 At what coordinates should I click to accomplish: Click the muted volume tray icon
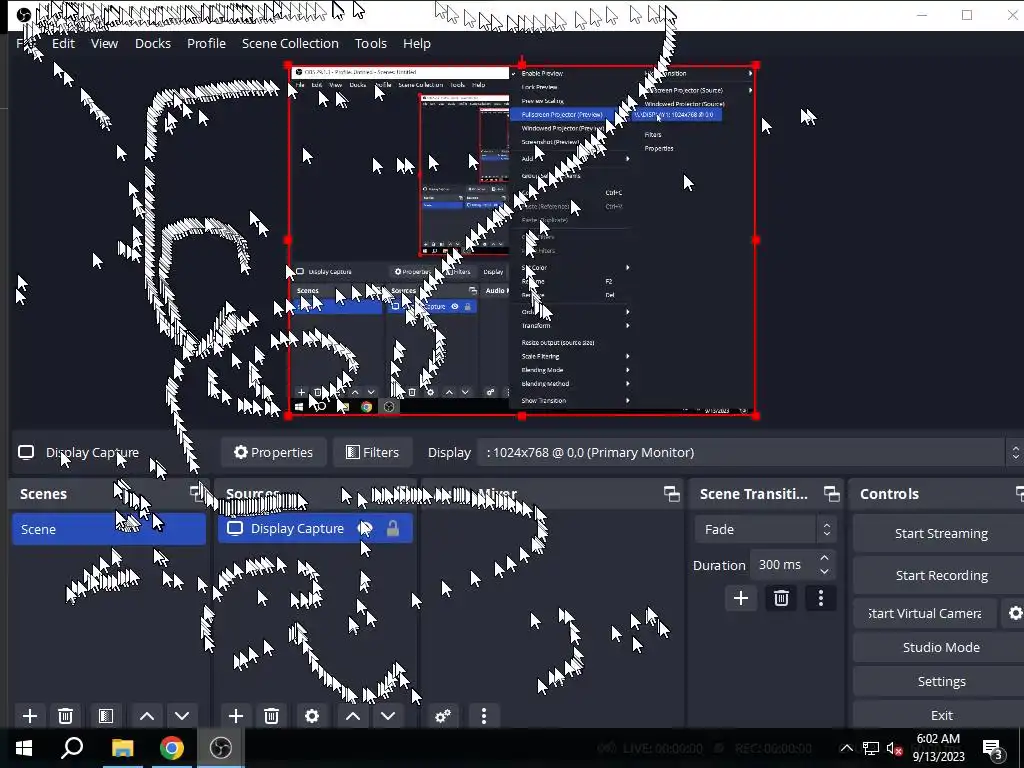point(894,748)
